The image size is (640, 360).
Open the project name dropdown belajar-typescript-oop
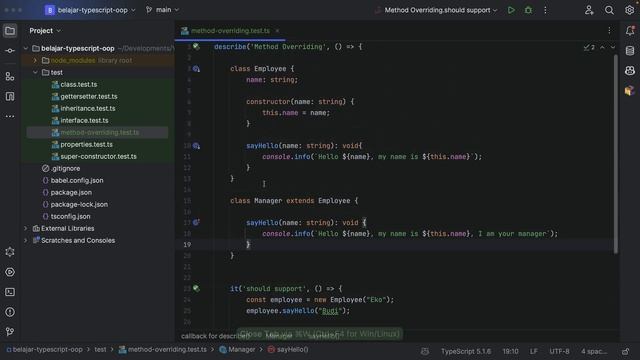click(90, 10)
